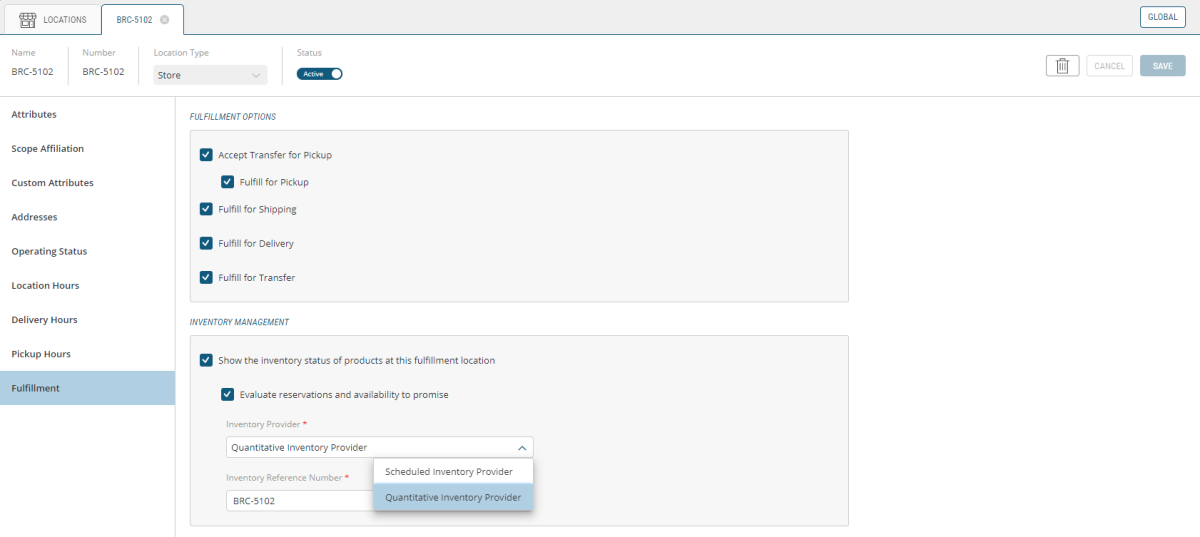Go to Operating Status section

click(x=49, y=252)
